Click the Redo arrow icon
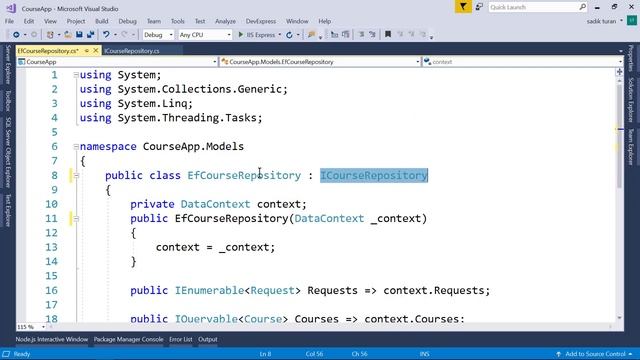640x360 pixels. (x=124, y=35)
